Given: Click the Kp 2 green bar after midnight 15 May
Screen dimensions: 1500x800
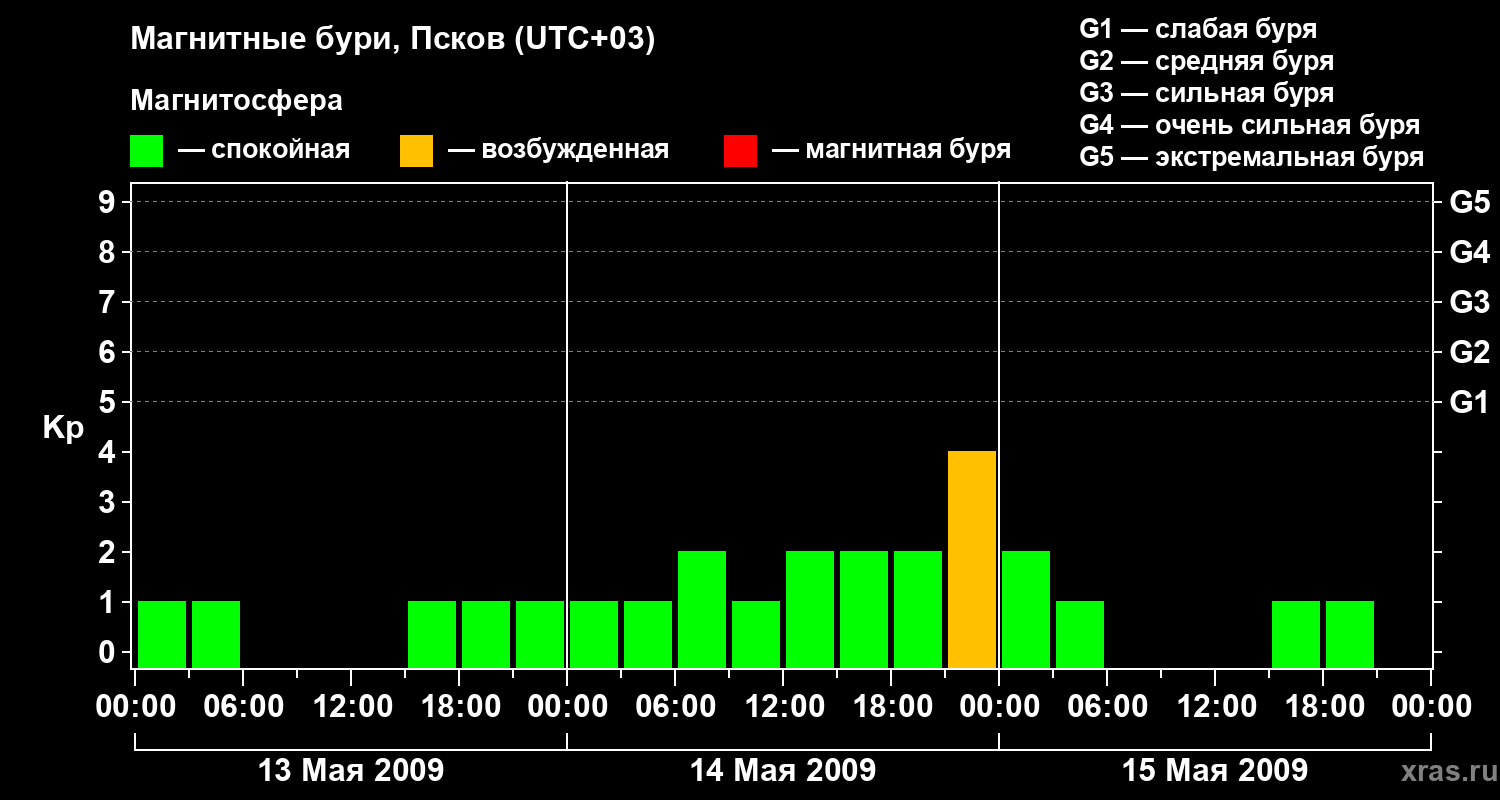Looking at the screenshot, I should coord(1026,609).
